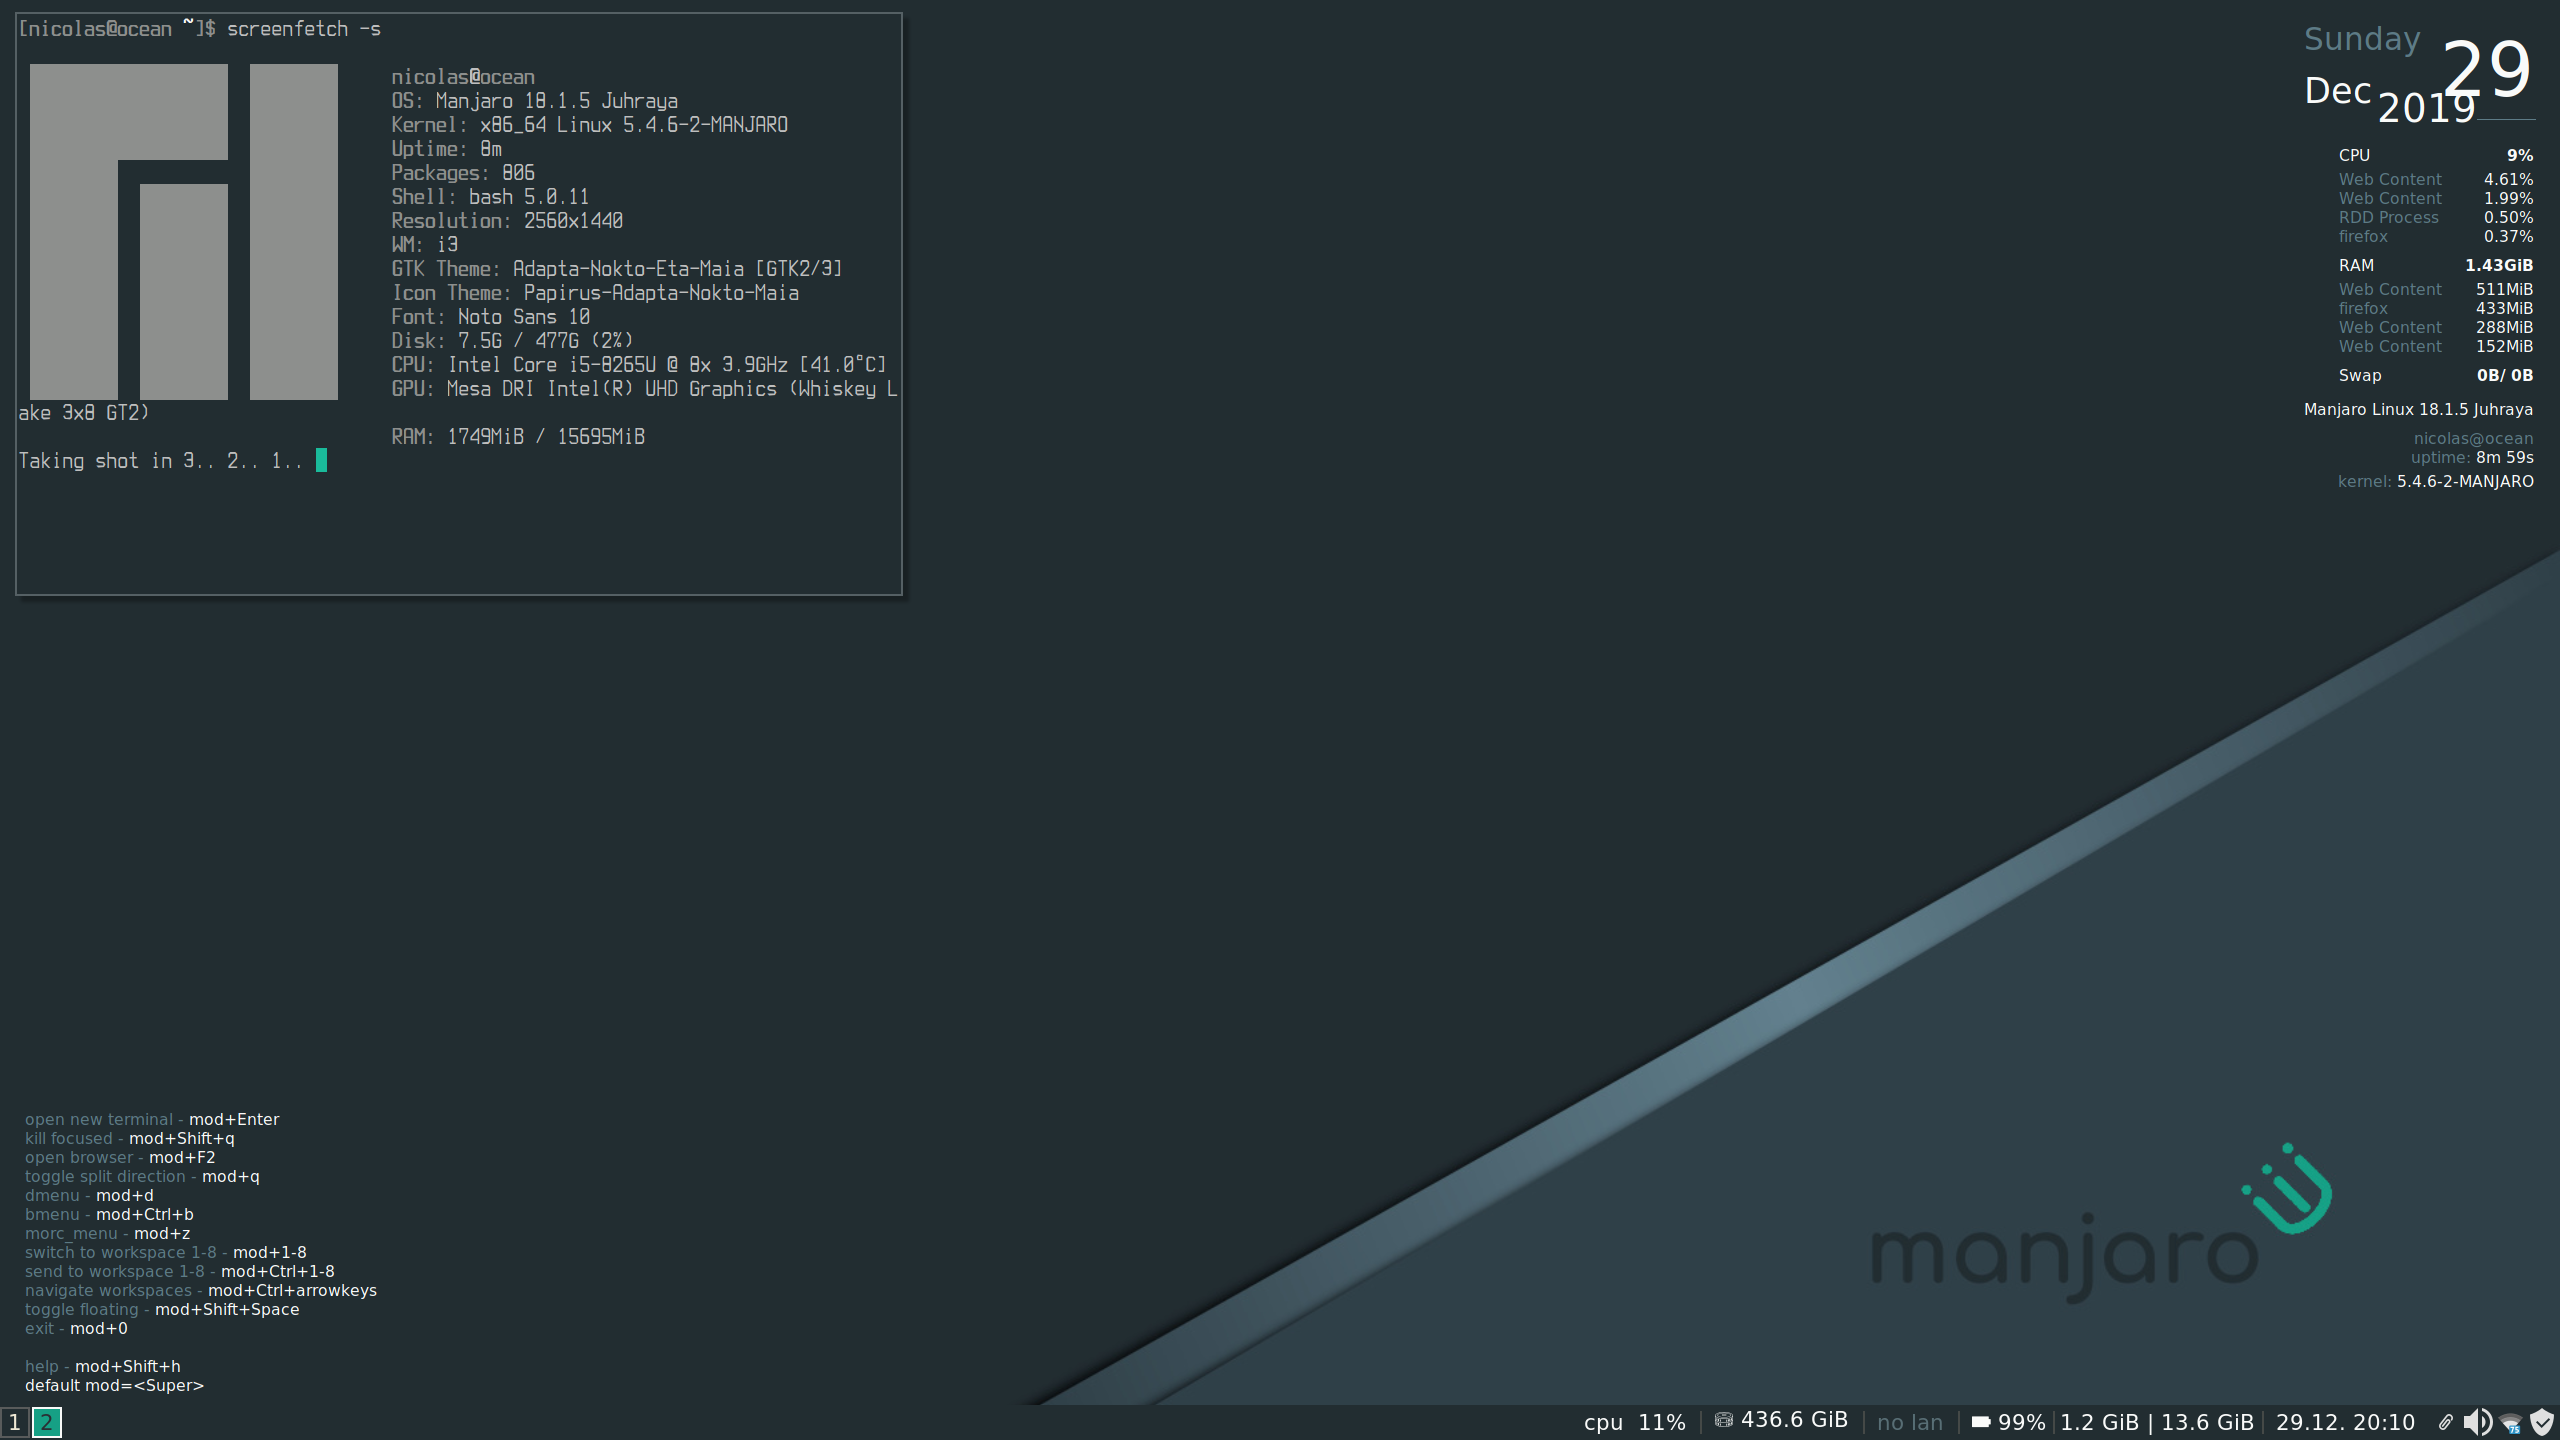The width and height of the screenshot is (2560, 1440).
Task: Click the shield update-status tray icon
Action: [2542, 1422]
